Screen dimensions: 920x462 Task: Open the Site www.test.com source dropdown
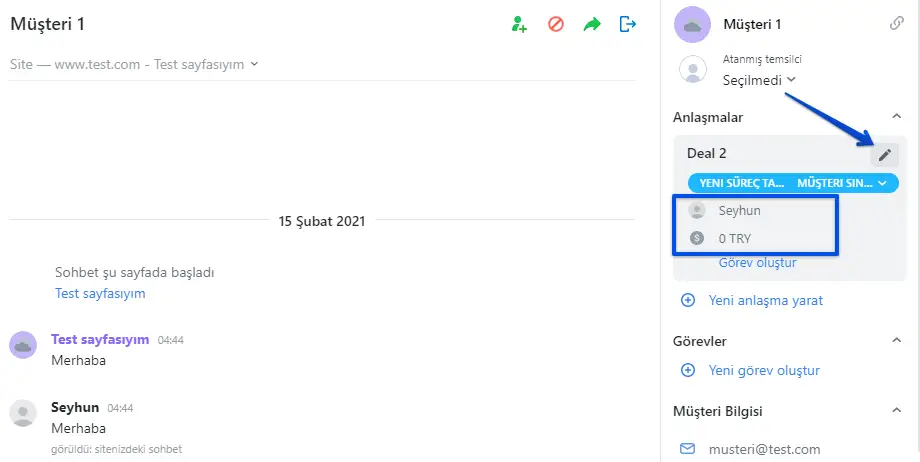coord(134,65)
